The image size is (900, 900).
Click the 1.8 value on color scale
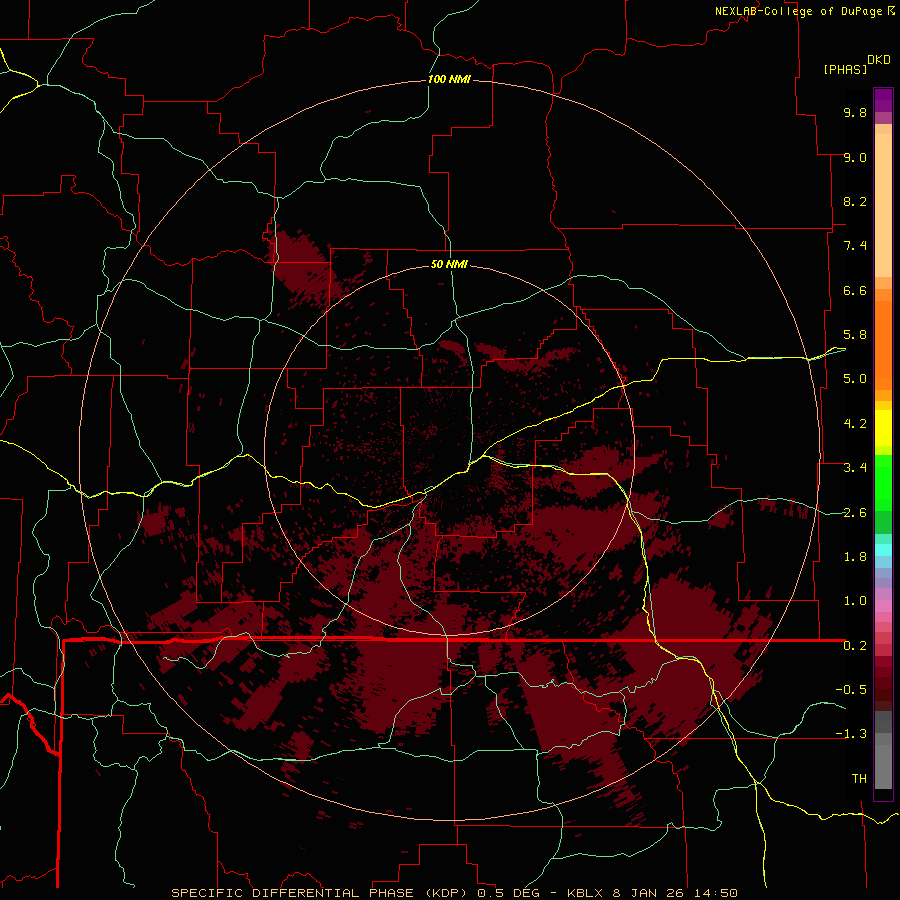click(855, 557)
